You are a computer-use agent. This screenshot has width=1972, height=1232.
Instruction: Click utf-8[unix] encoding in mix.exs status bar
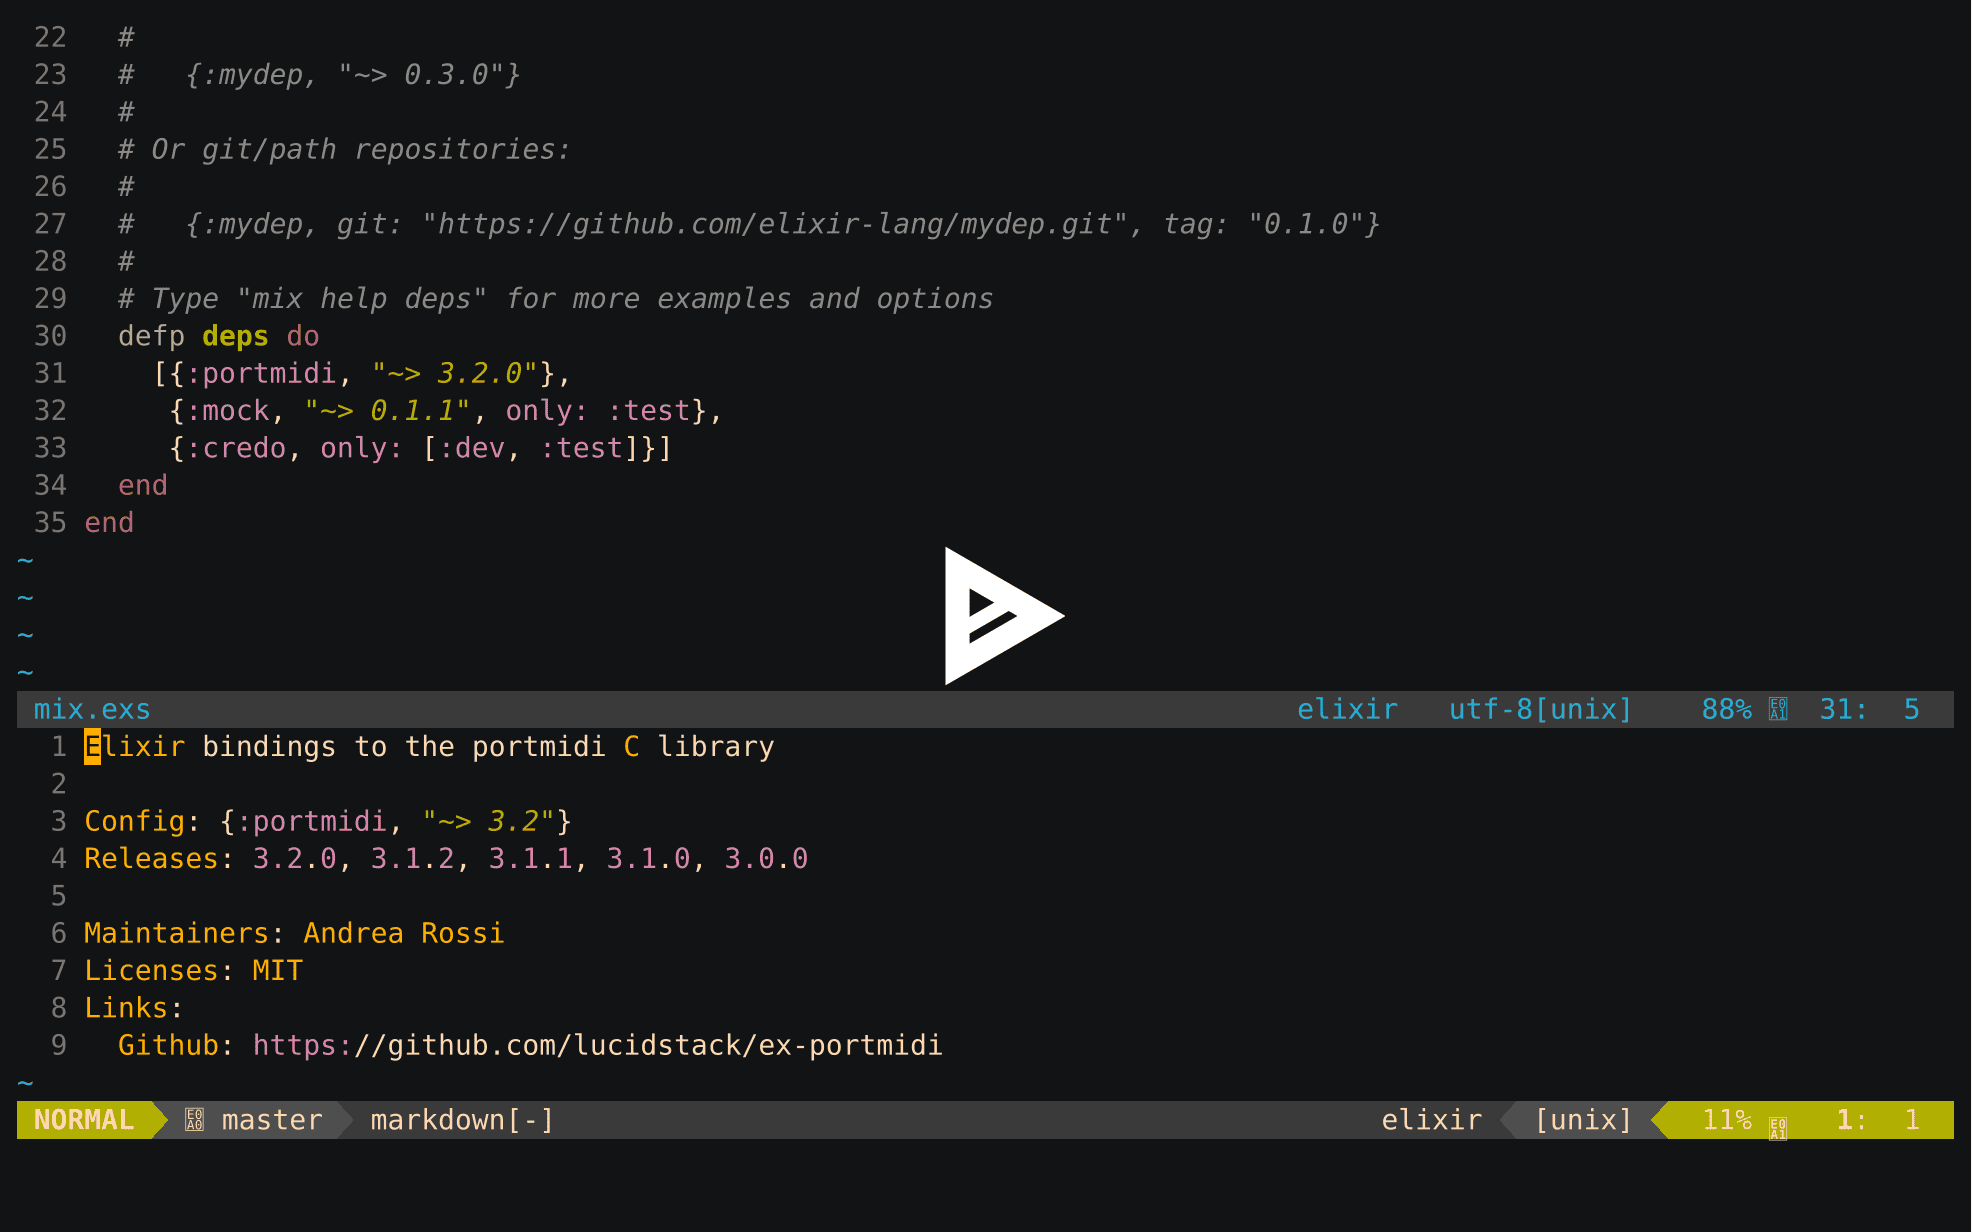pyautogui.click(x=1540, y=709)
